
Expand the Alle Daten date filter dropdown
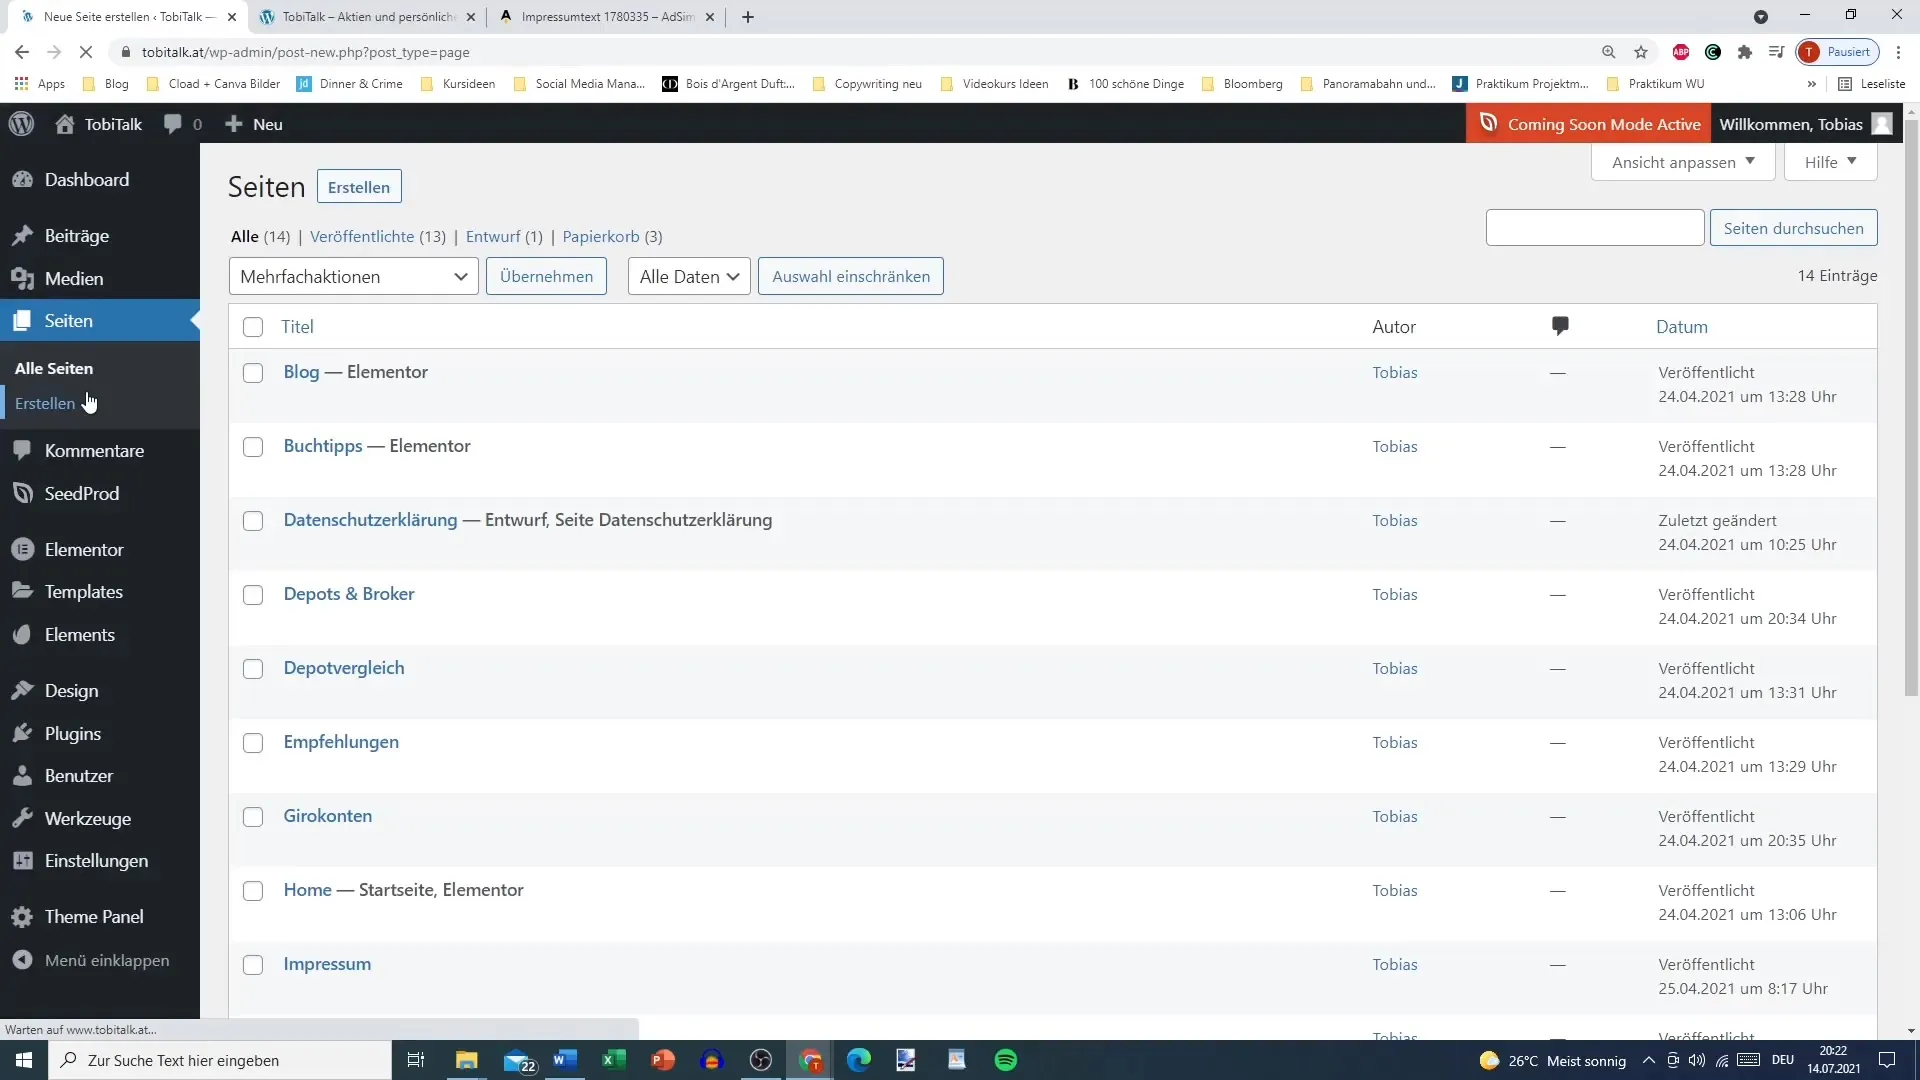point(687,276)
